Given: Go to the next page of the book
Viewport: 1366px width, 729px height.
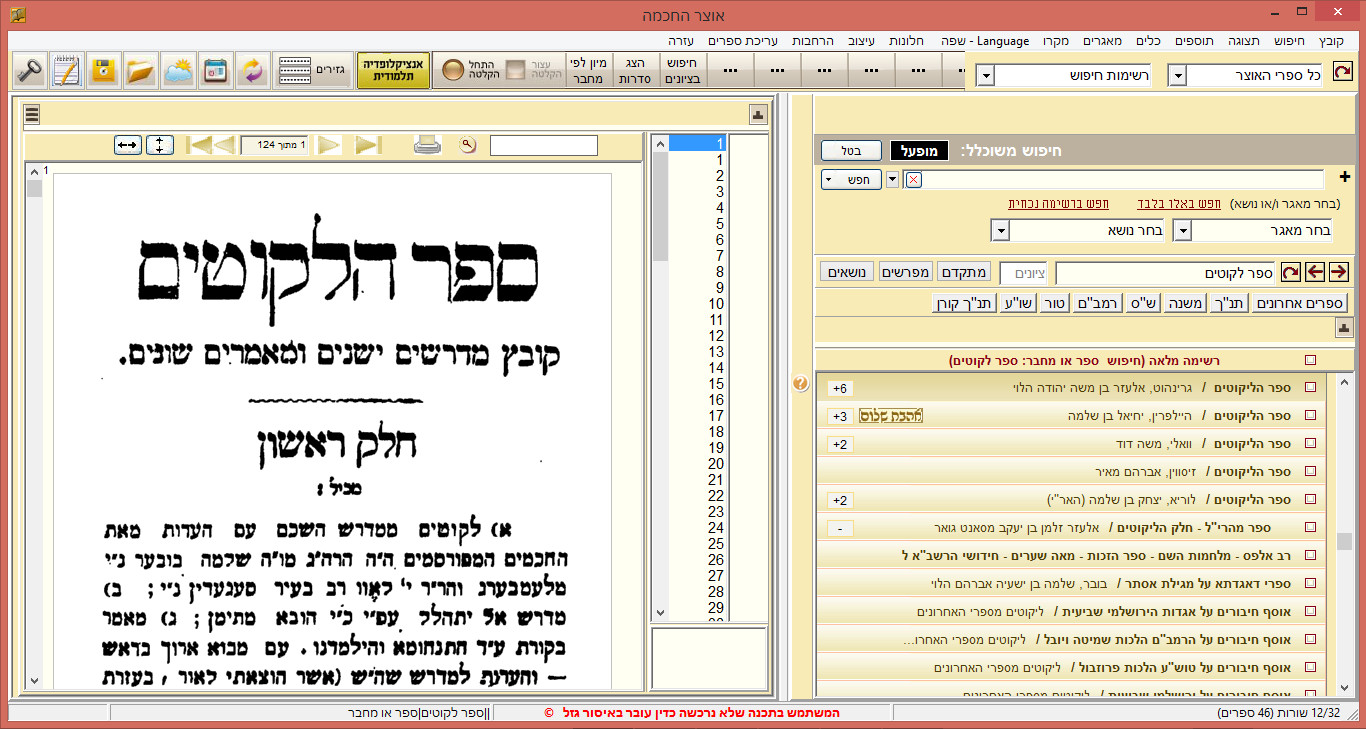Looking at the screenshot, I should pos(329,145).
